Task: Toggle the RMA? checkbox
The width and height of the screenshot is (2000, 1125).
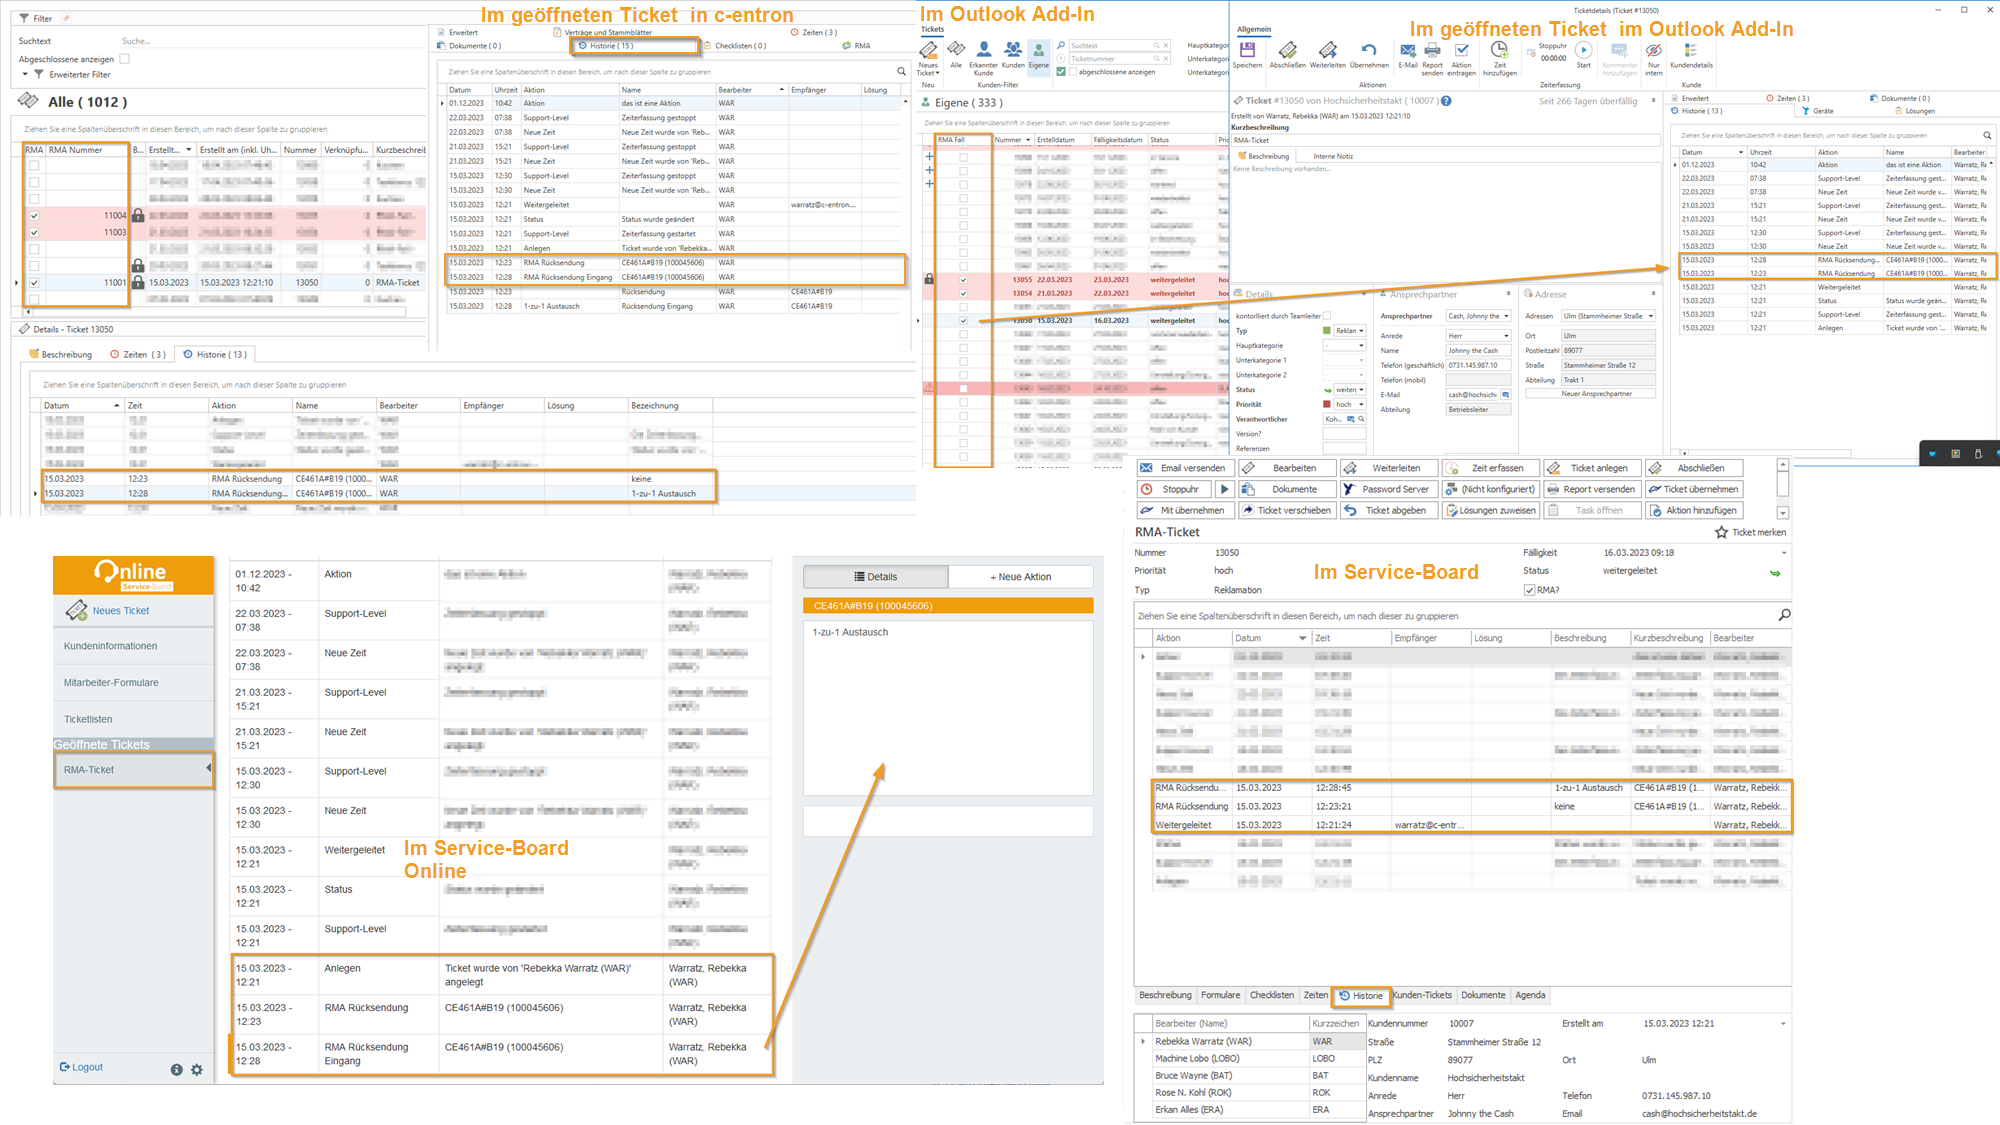Action: (x=1529, y=590)
